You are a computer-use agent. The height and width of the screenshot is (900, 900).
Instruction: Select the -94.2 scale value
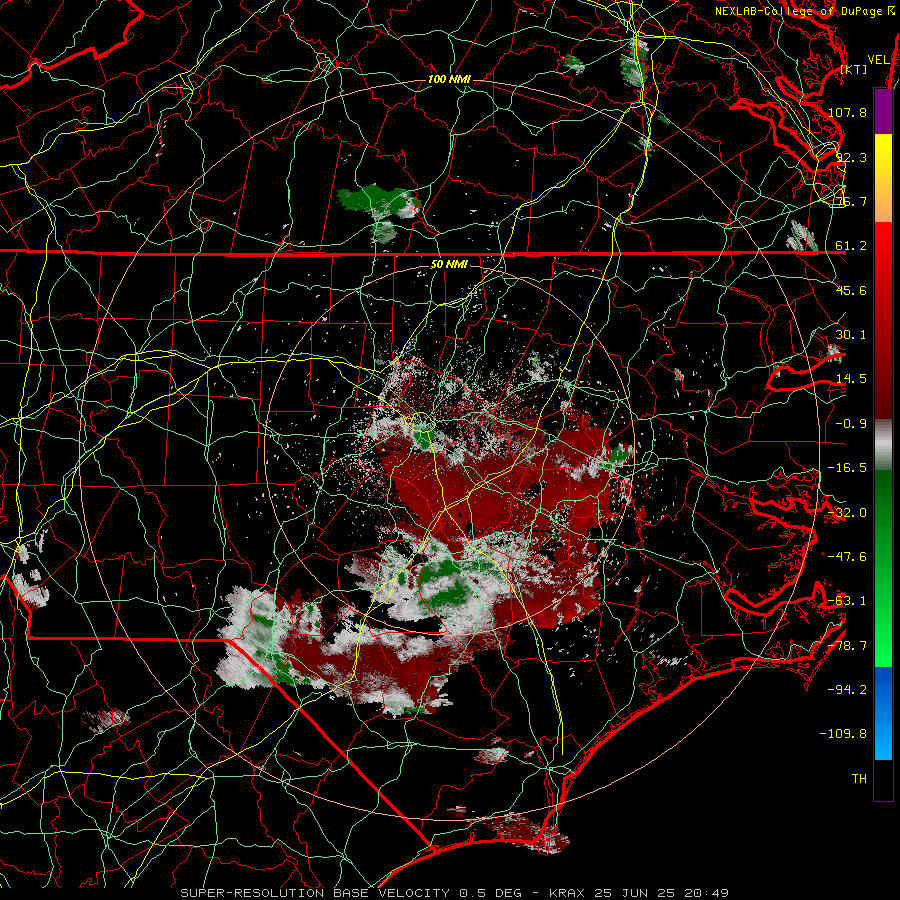847,690
